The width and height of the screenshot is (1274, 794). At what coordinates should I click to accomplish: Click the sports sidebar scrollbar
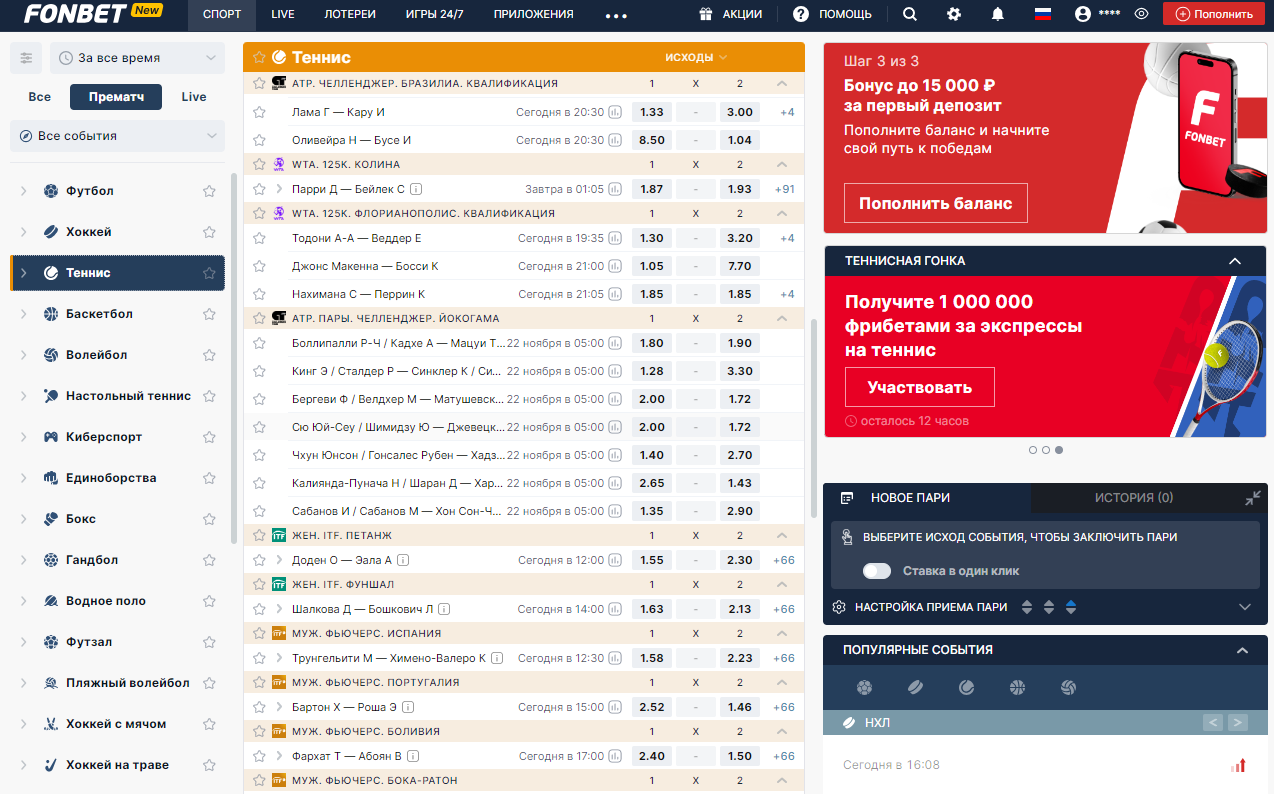point(234,358)
